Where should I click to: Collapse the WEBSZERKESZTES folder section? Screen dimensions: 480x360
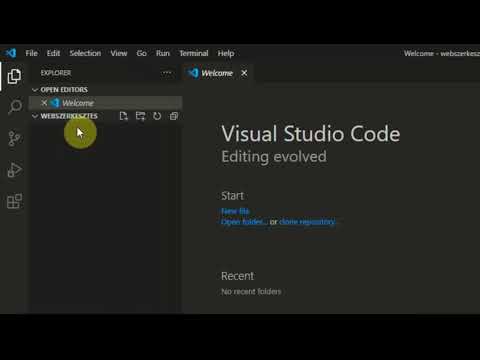pos(35,116)
